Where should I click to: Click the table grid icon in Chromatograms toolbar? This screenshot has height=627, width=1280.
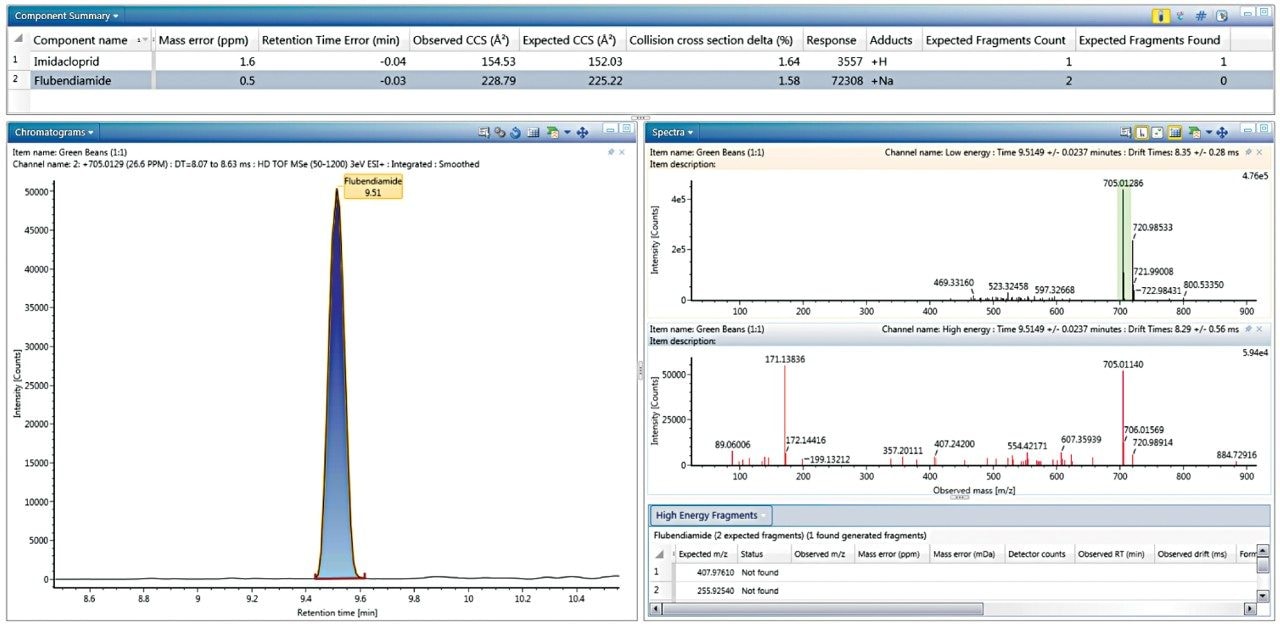pyautogui.click(x=533, y=132)
